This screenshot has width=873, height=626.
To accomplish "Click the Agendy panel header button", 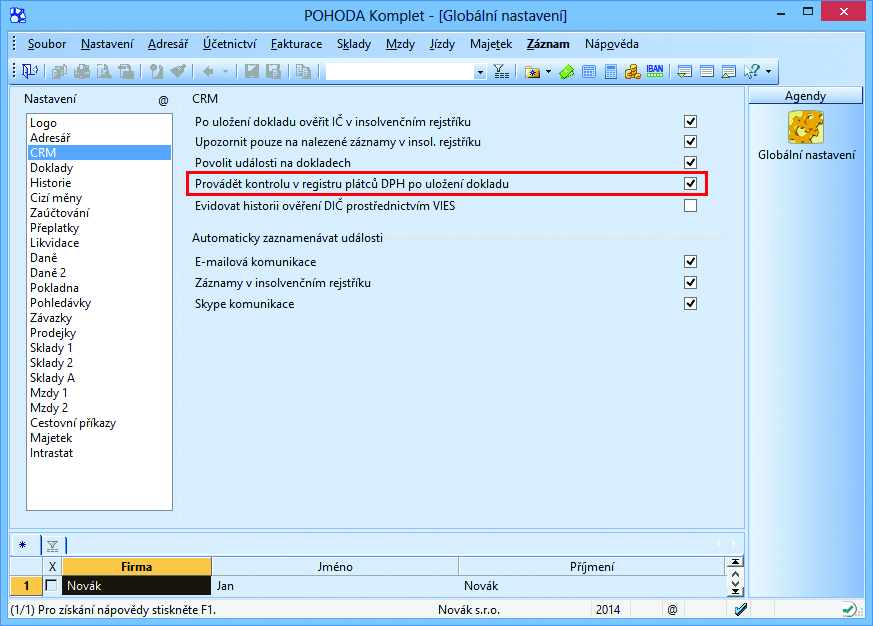I will click(x=805, y=96).
